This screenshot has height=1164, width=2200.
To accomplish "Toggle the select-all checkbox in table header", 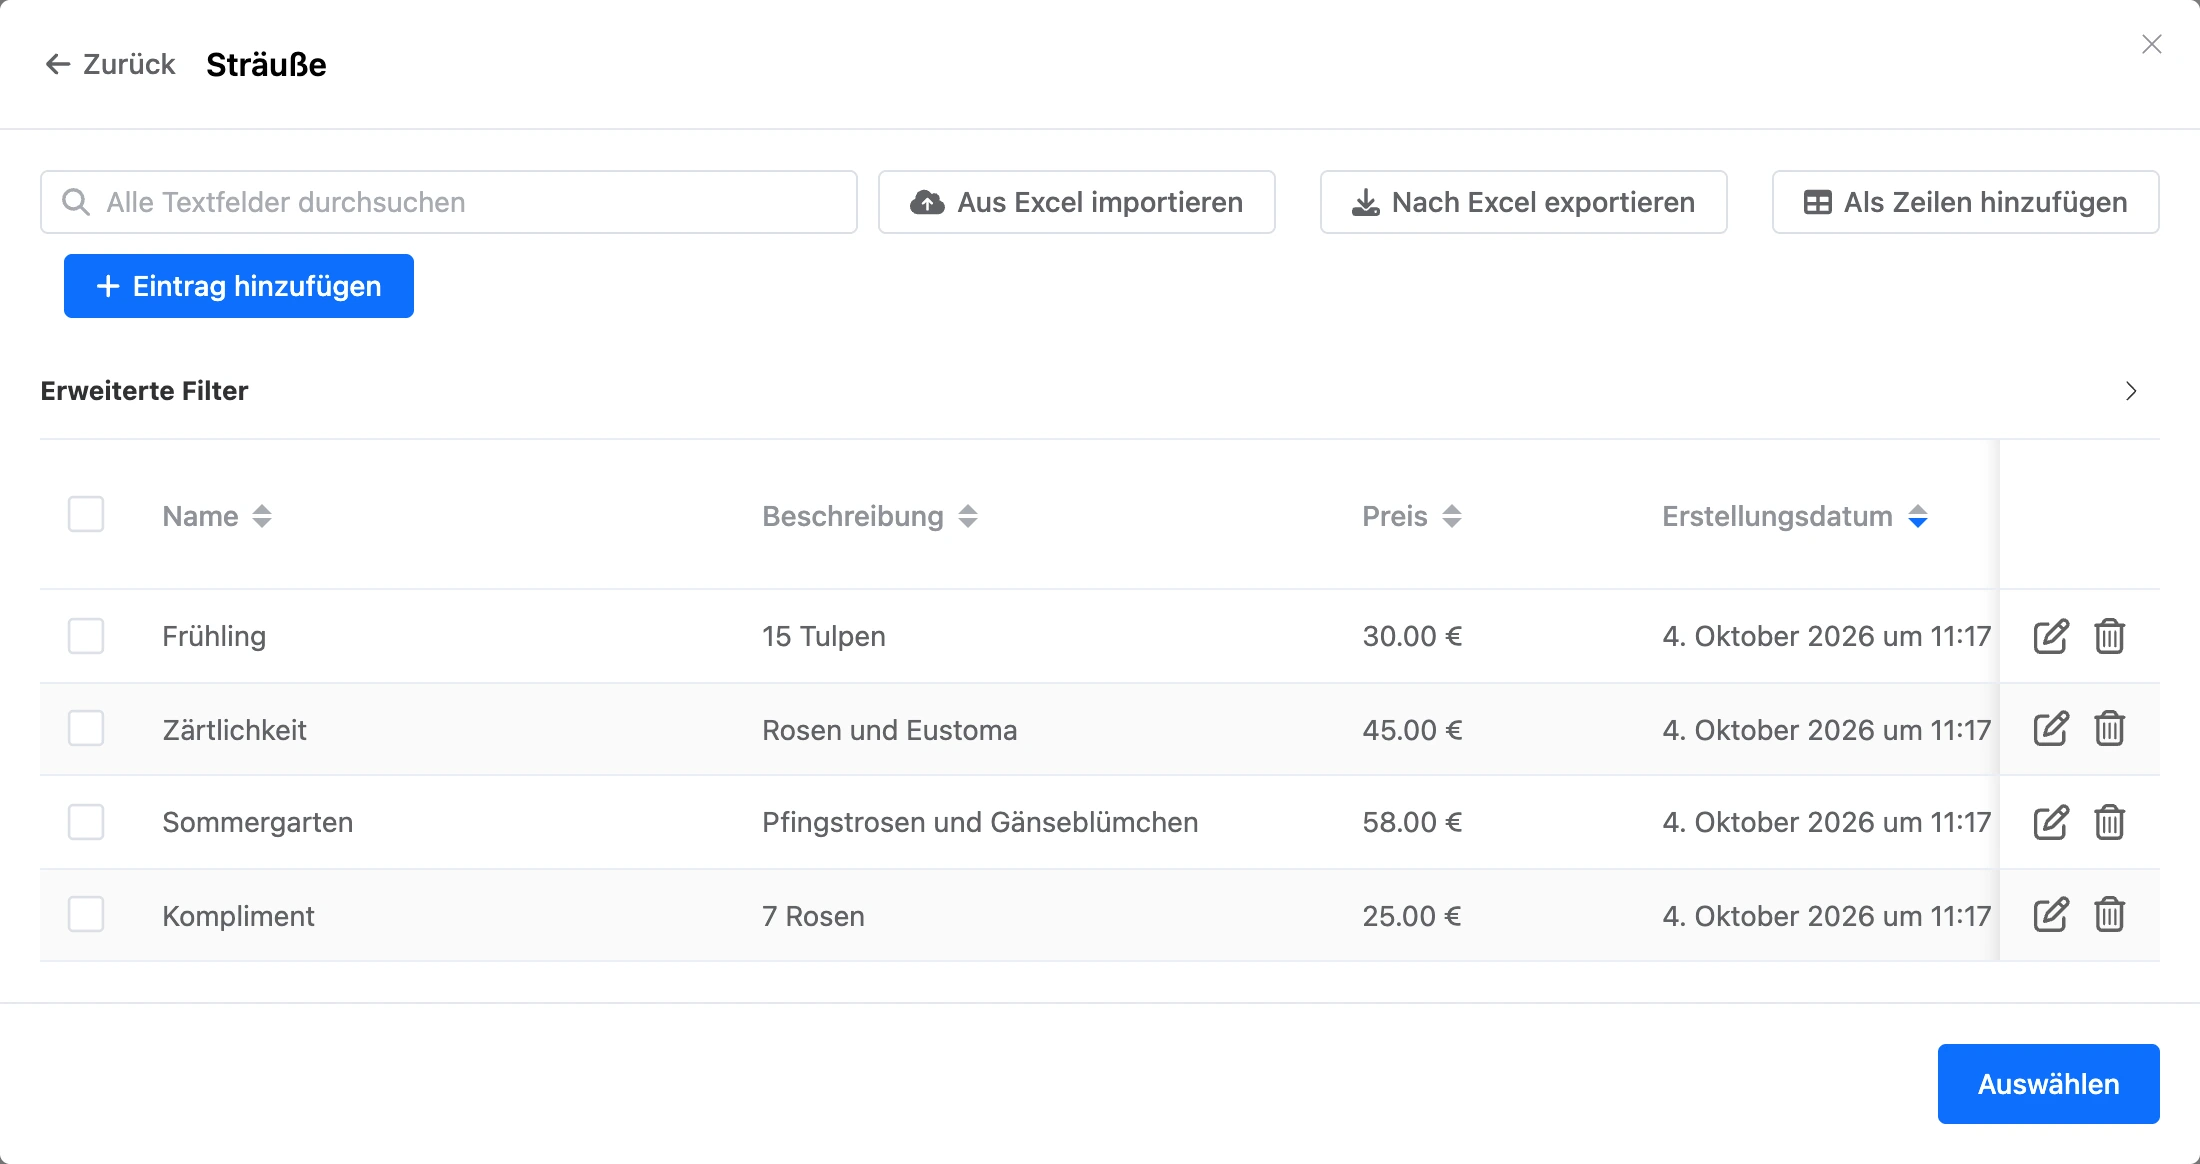I will 86,514.
